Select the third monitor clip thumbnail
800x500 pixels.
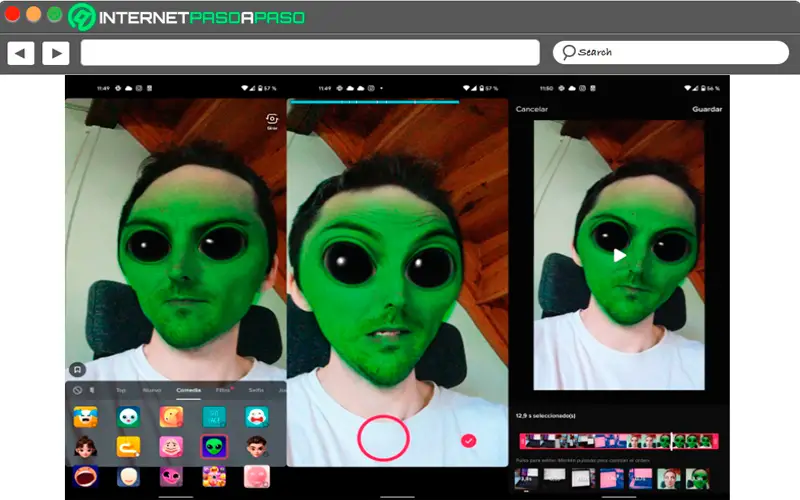(583, 479)
